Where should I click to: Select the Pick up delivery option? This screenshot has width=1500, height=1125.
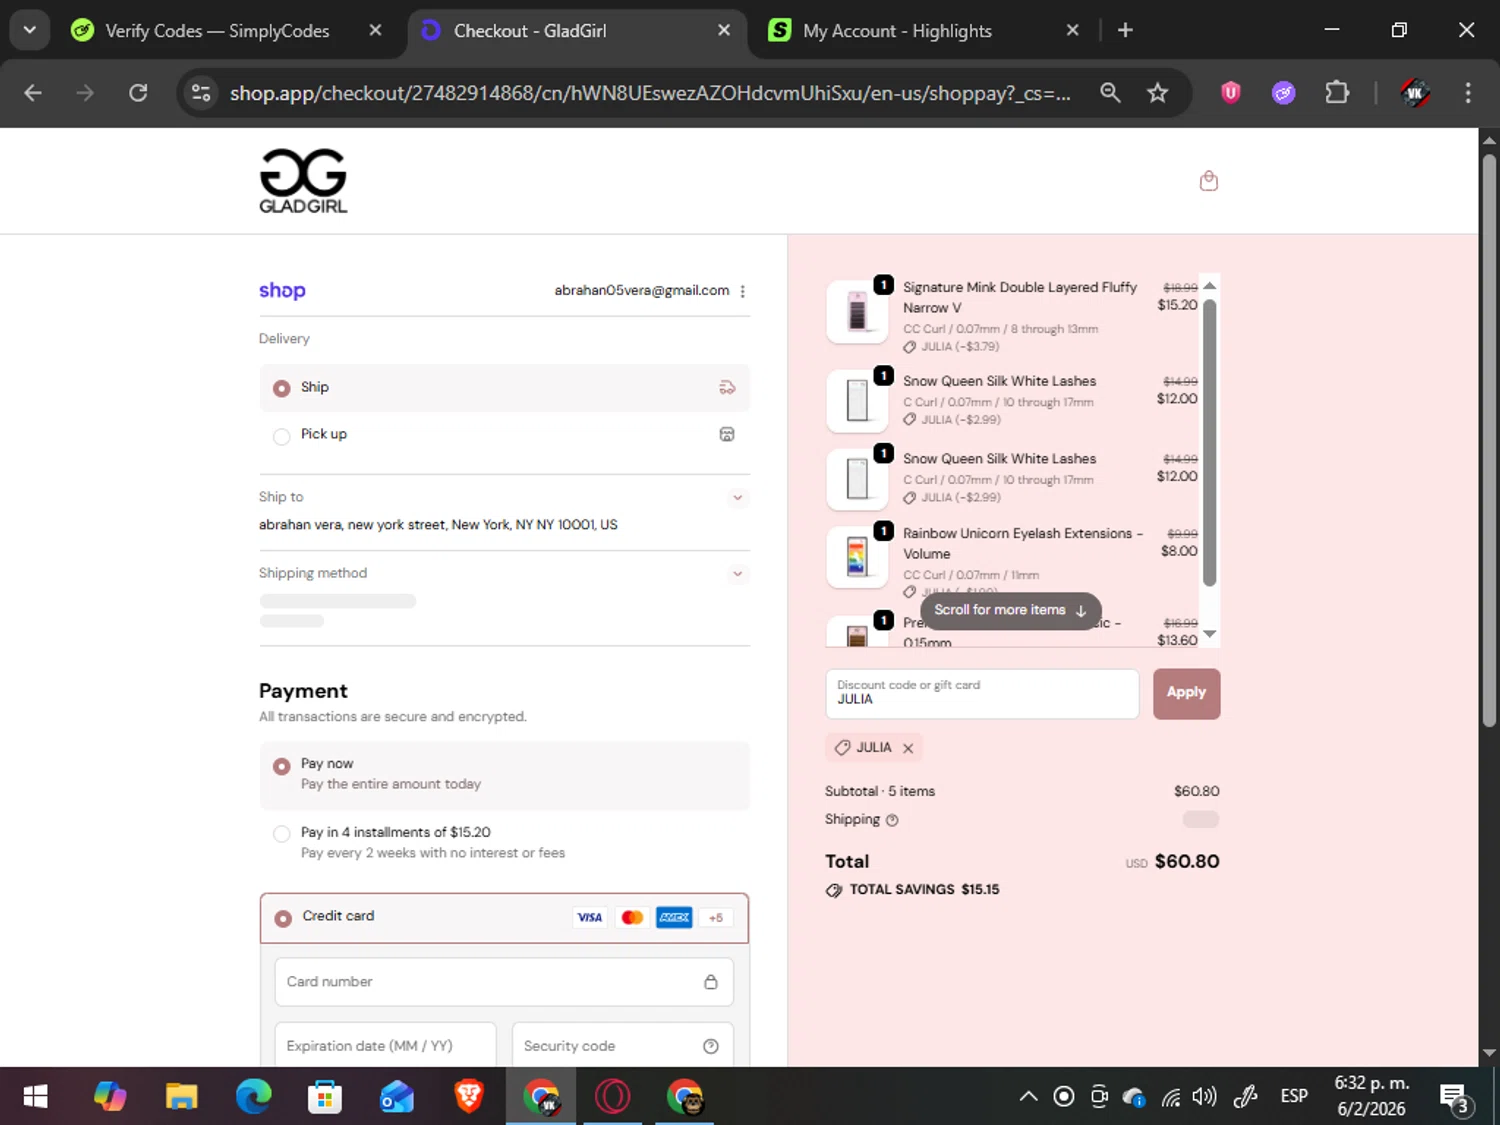click(x=504, y=435)
